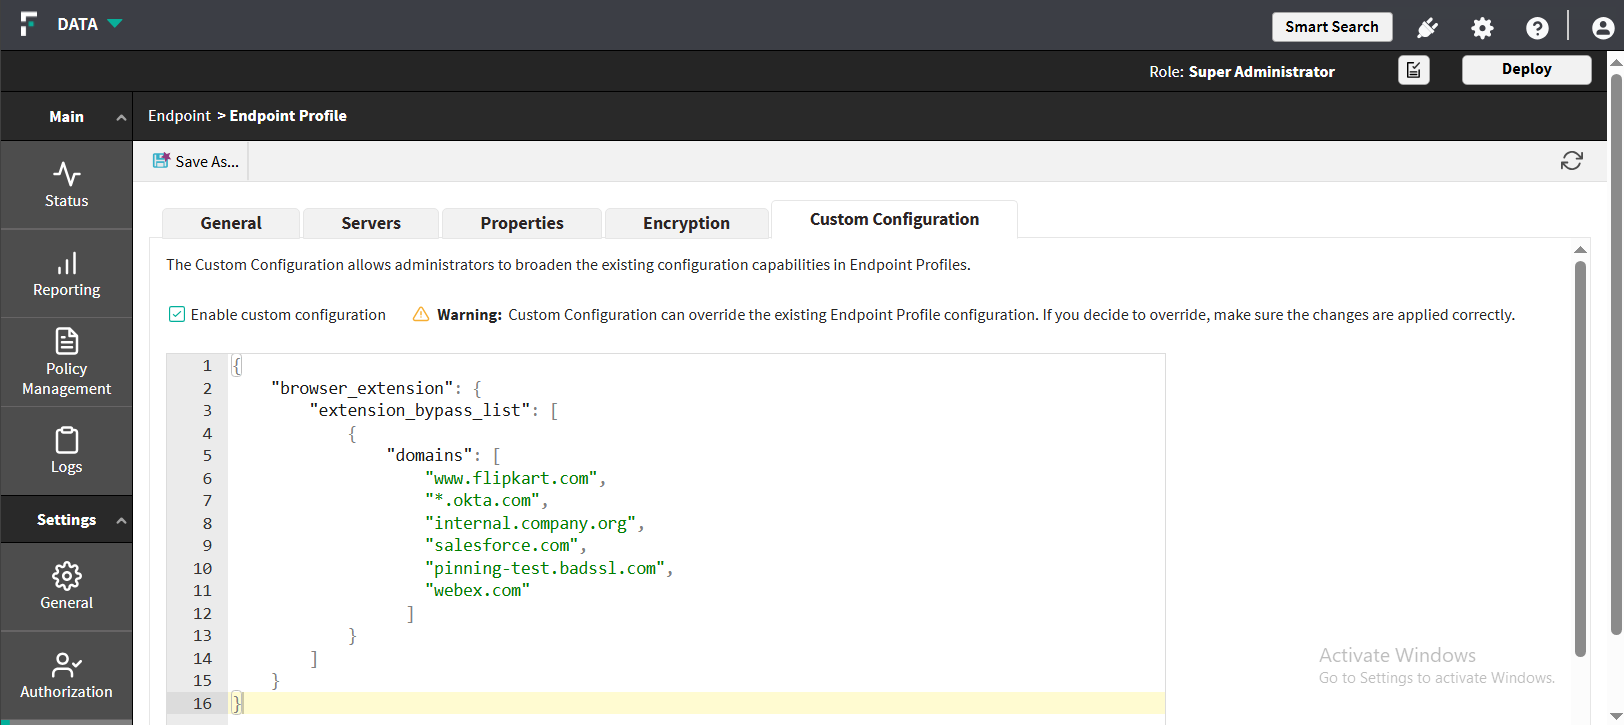
Task: Open the user account icon
Action: [x=1602, y=28]
